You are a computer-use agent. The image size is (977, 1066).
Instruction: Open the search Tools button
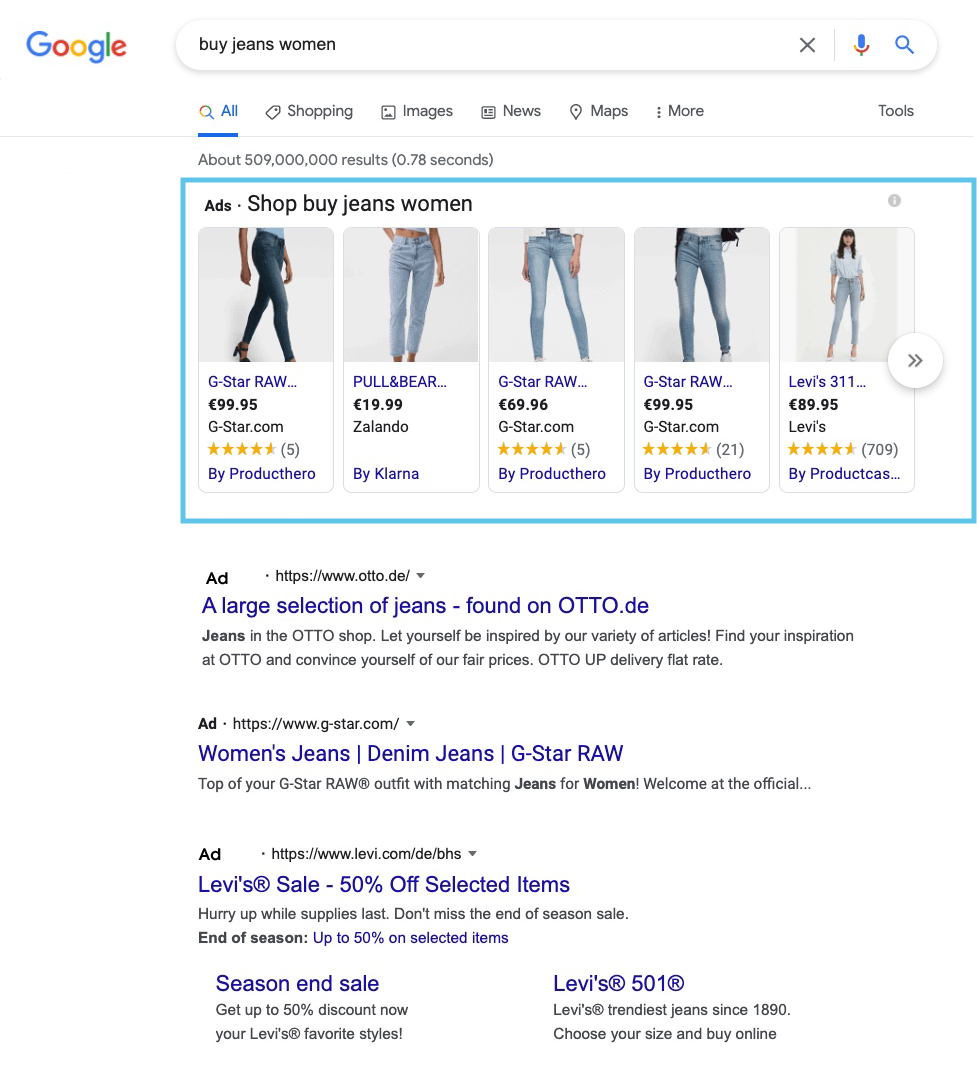[895, 111]
